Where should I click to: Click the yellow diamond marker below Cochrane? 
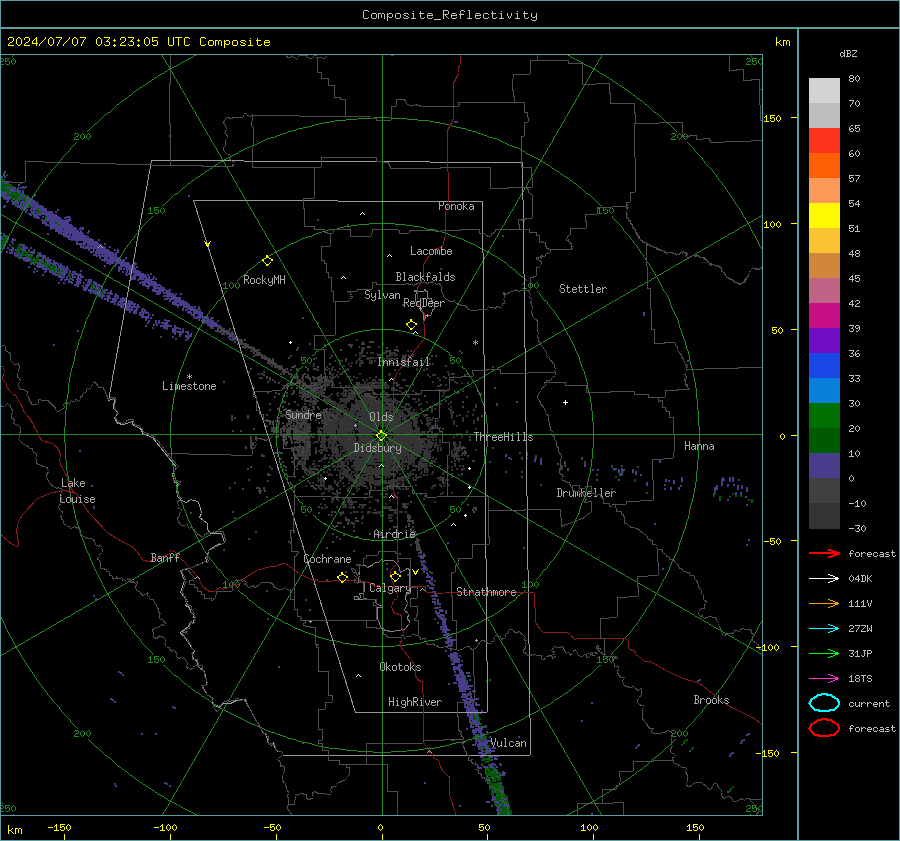click(x=342, y=577)
